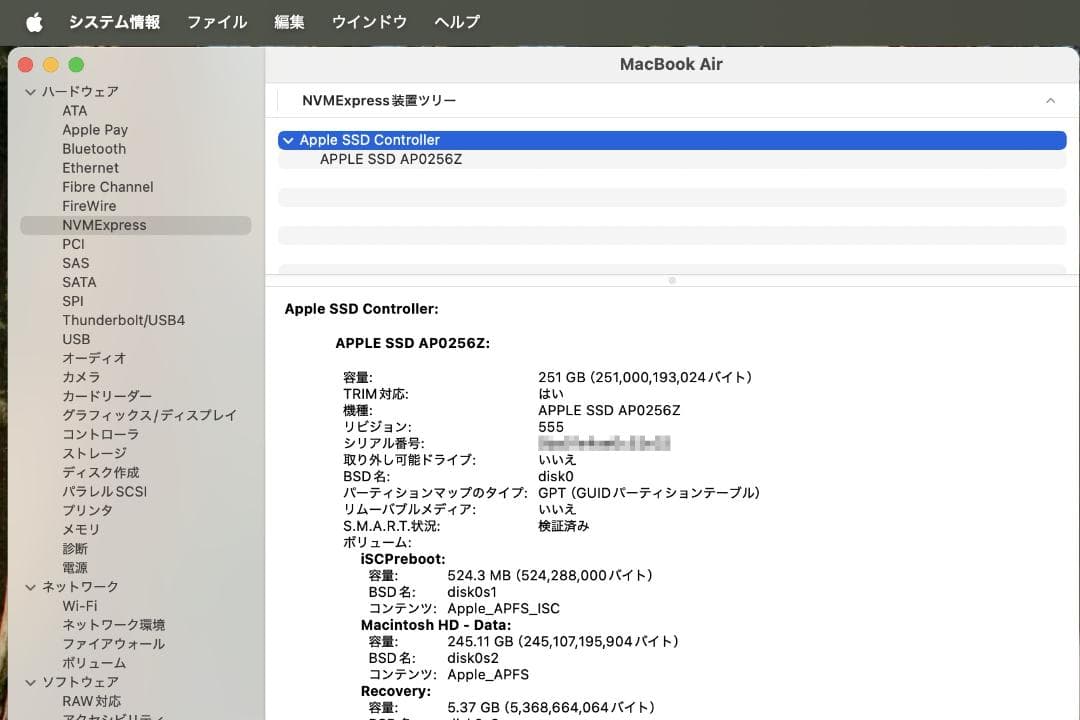Open the ヘルプ menu
This screenshot has width=1080, height=720.
tap(457, 21)
